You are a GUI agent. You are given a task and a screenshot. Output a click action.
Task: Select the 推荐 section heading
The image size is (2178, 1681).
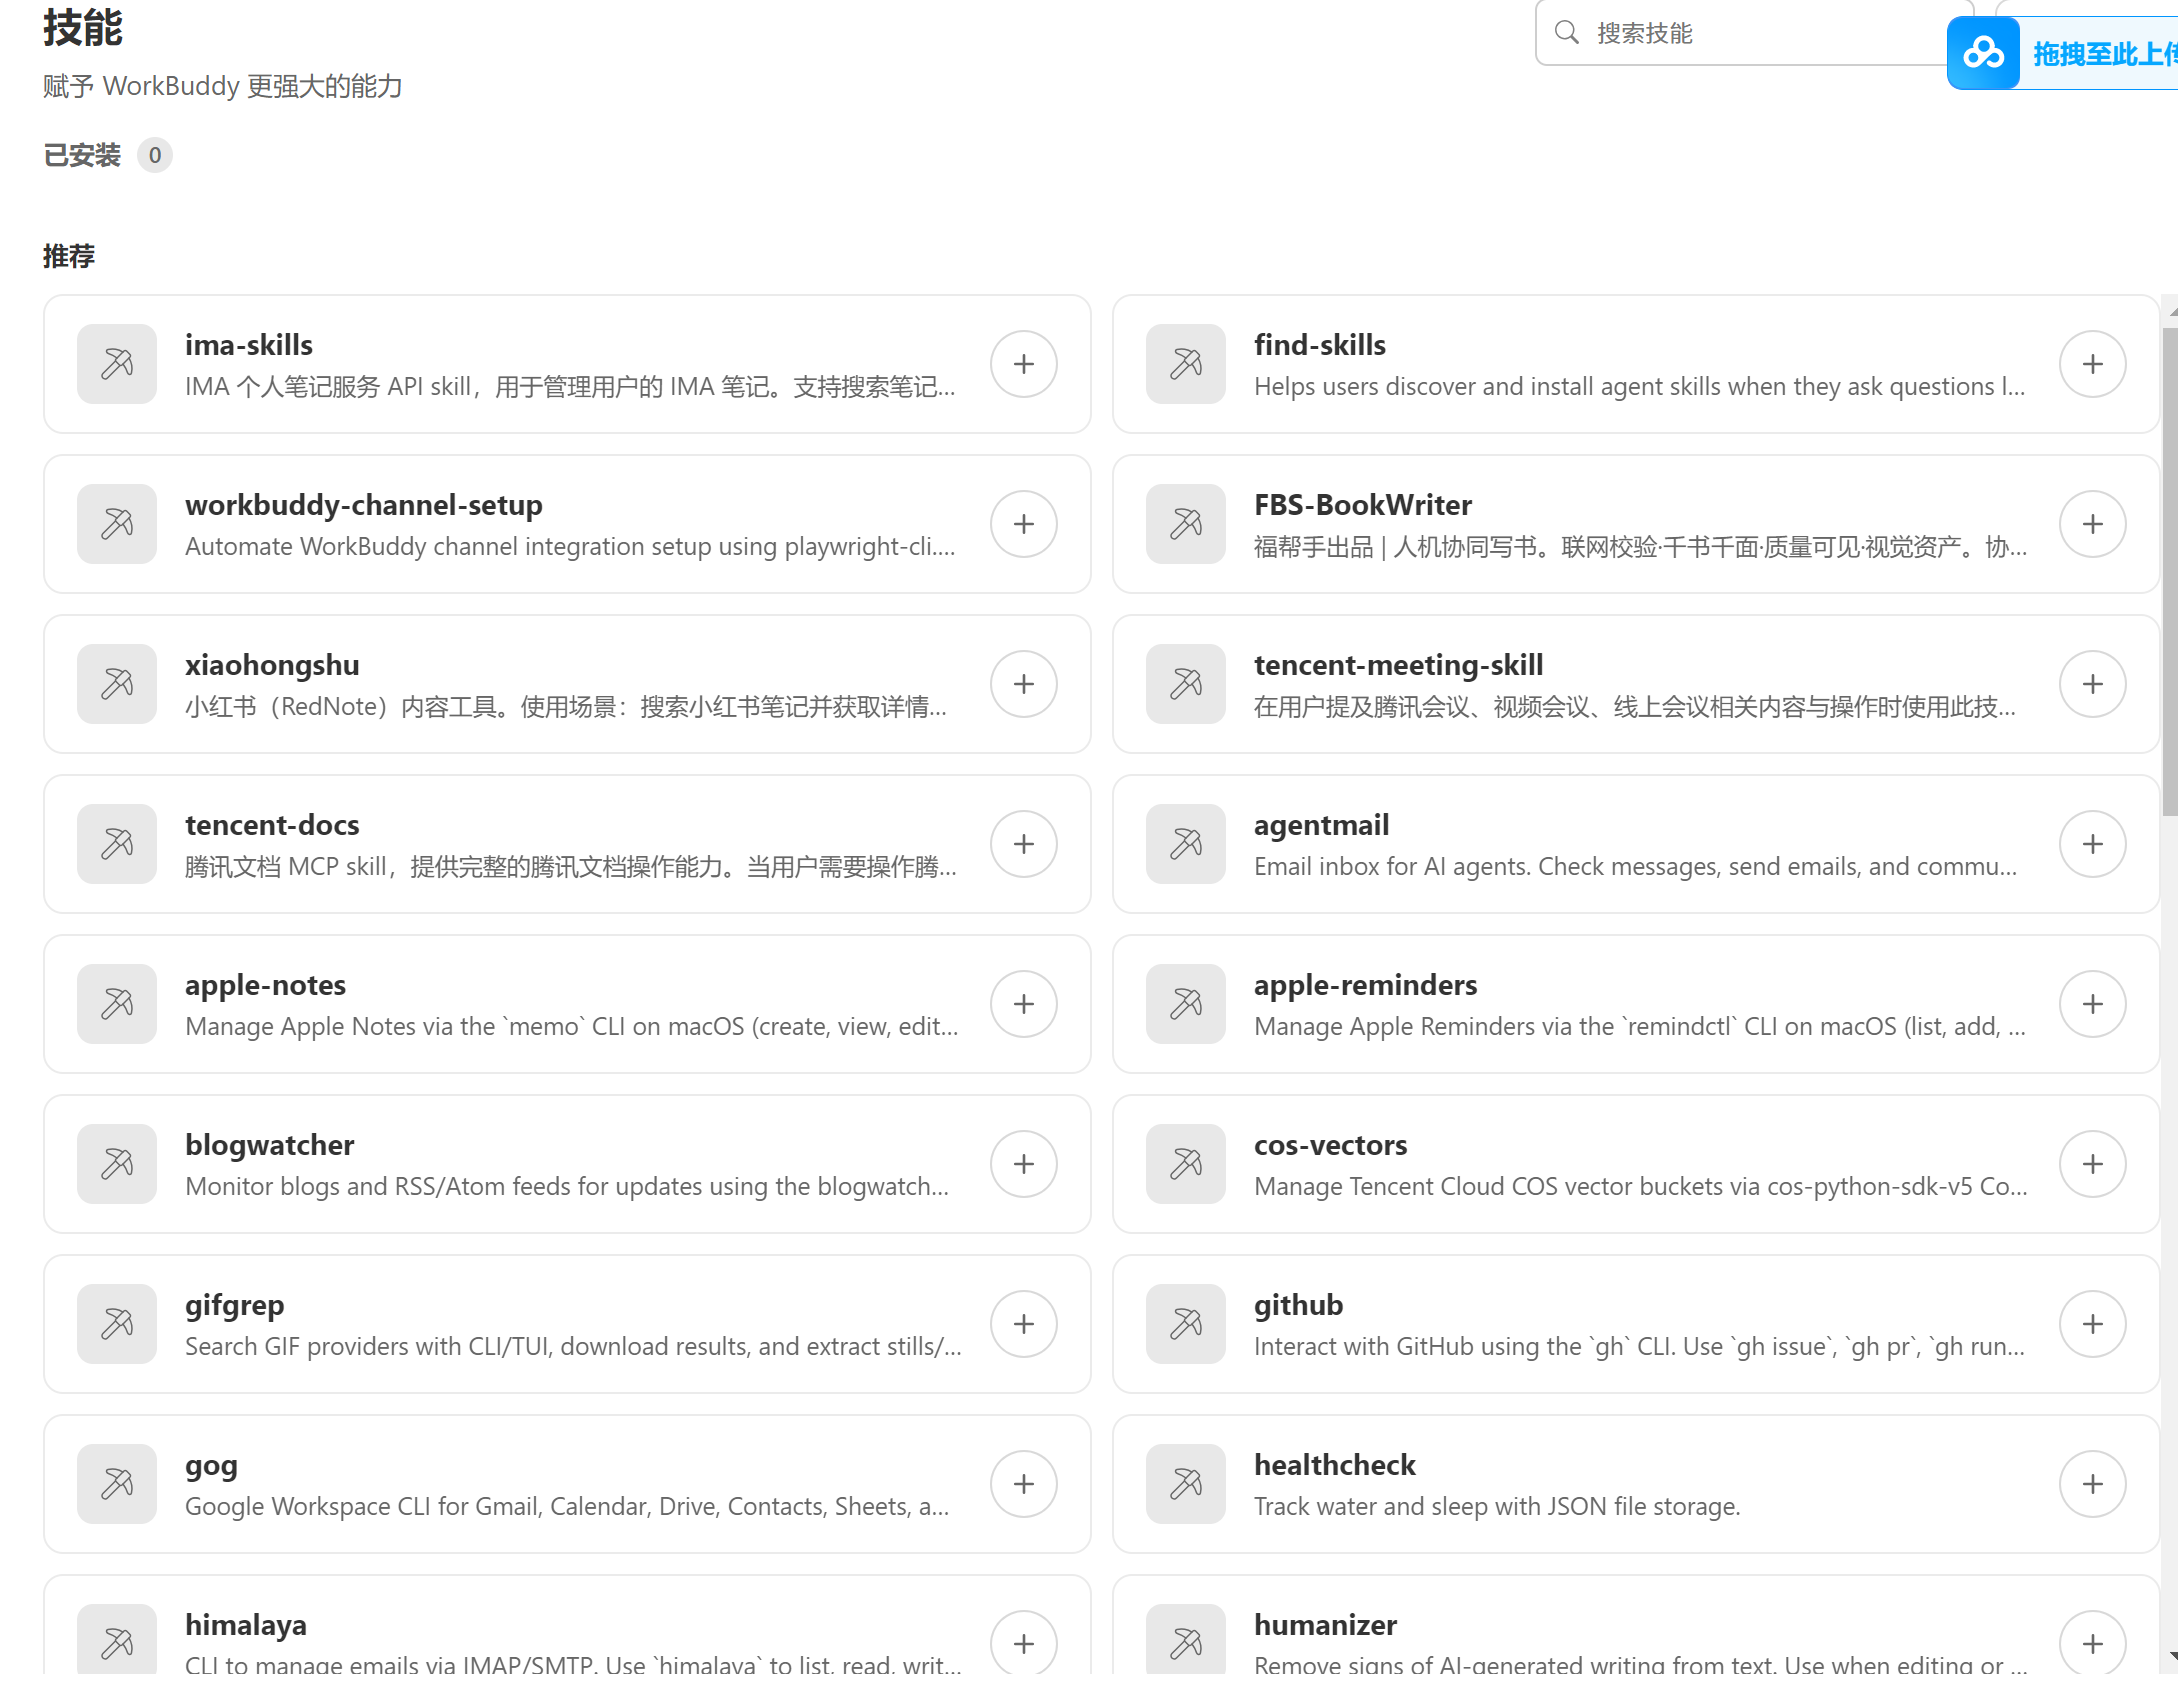(69, 256)
